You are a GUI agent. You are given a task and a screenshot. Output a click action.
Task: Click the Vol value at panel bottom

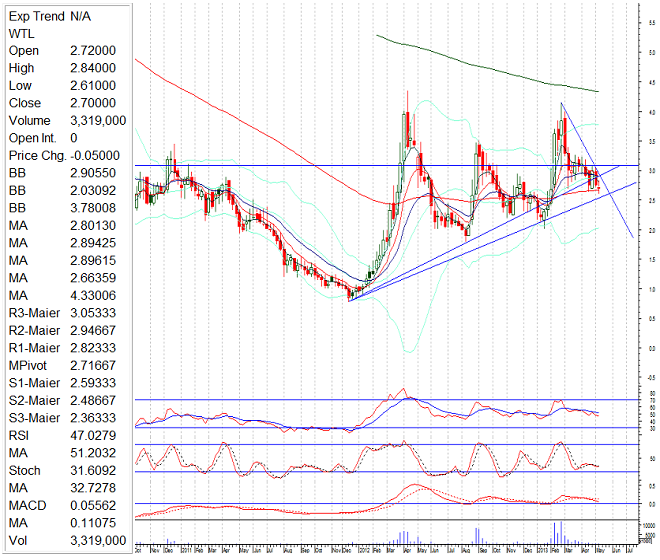click(x=96, y=540)
